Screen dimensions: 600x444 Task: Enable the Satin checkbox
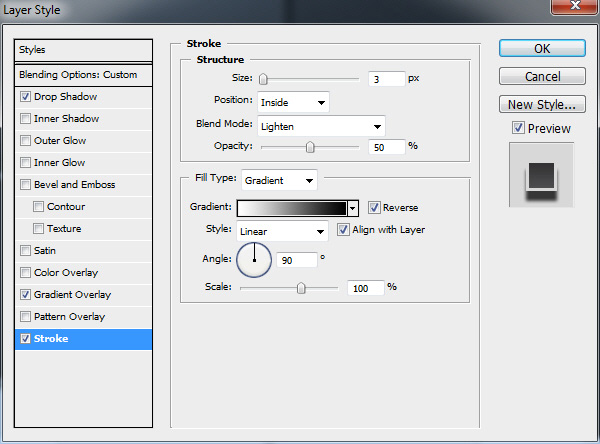tap(25, 250)
